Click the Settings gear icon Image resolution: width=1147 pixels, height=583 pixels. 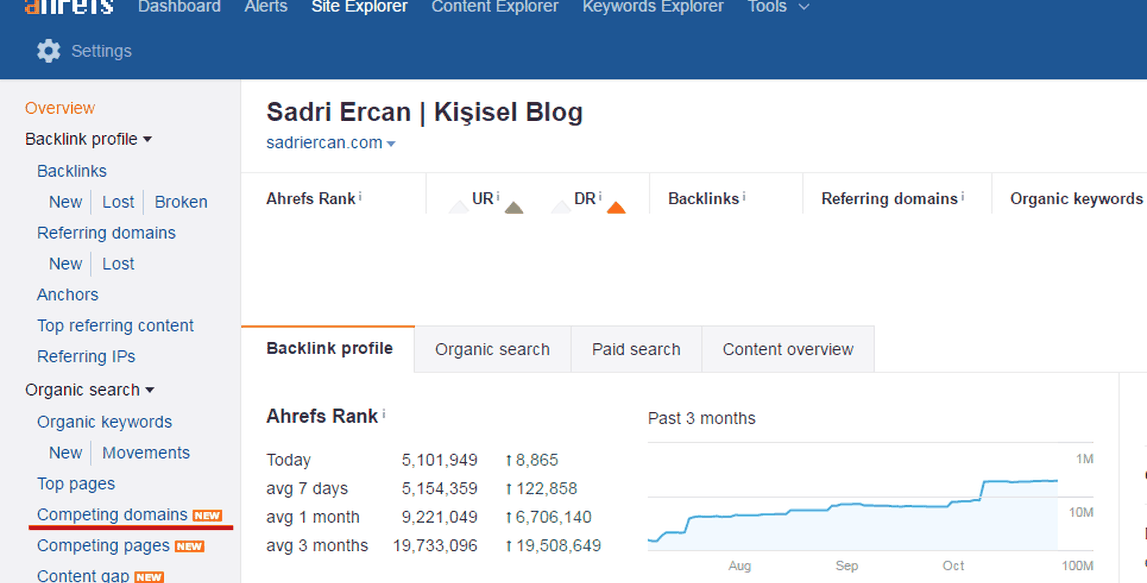point(48,50)
